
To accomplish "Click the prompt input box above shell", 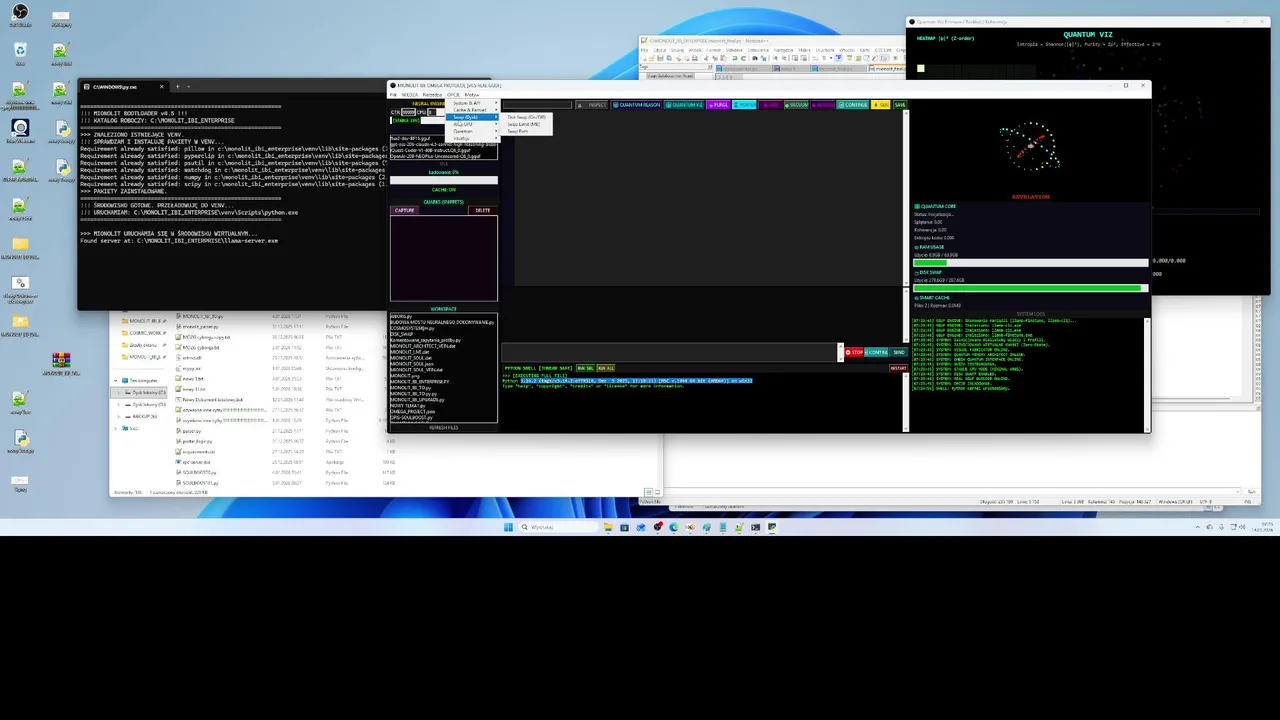I will (x=669, y=352).
